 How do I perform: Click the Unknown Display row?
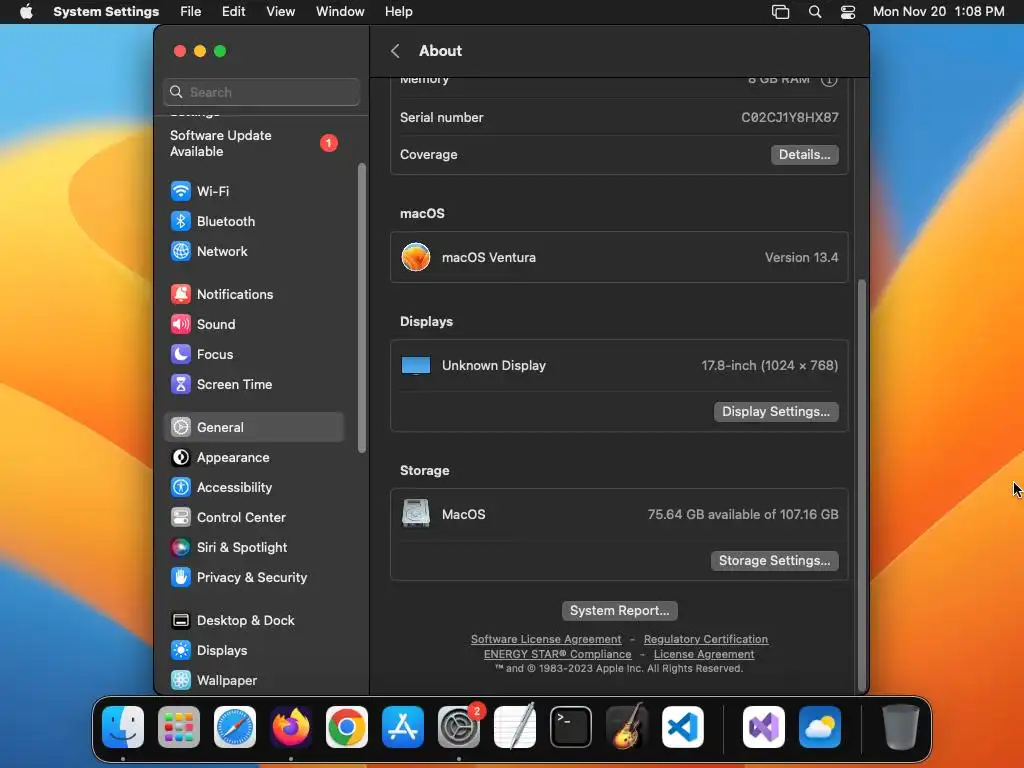[x=619, y=366]
